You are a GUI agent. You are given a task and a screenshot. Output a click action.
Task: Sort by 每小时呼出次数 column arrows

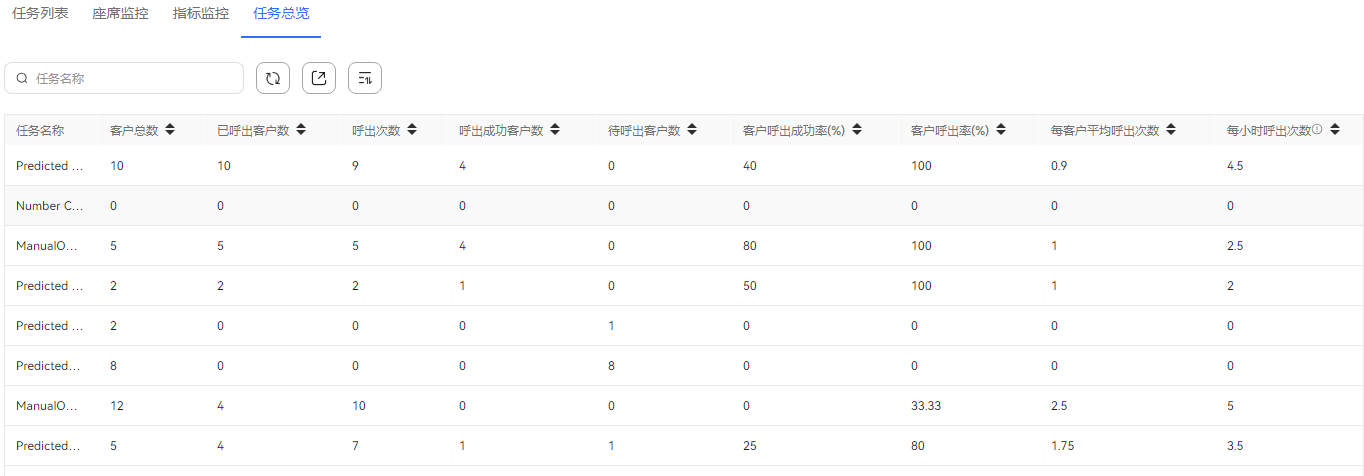click(1335, 129)
